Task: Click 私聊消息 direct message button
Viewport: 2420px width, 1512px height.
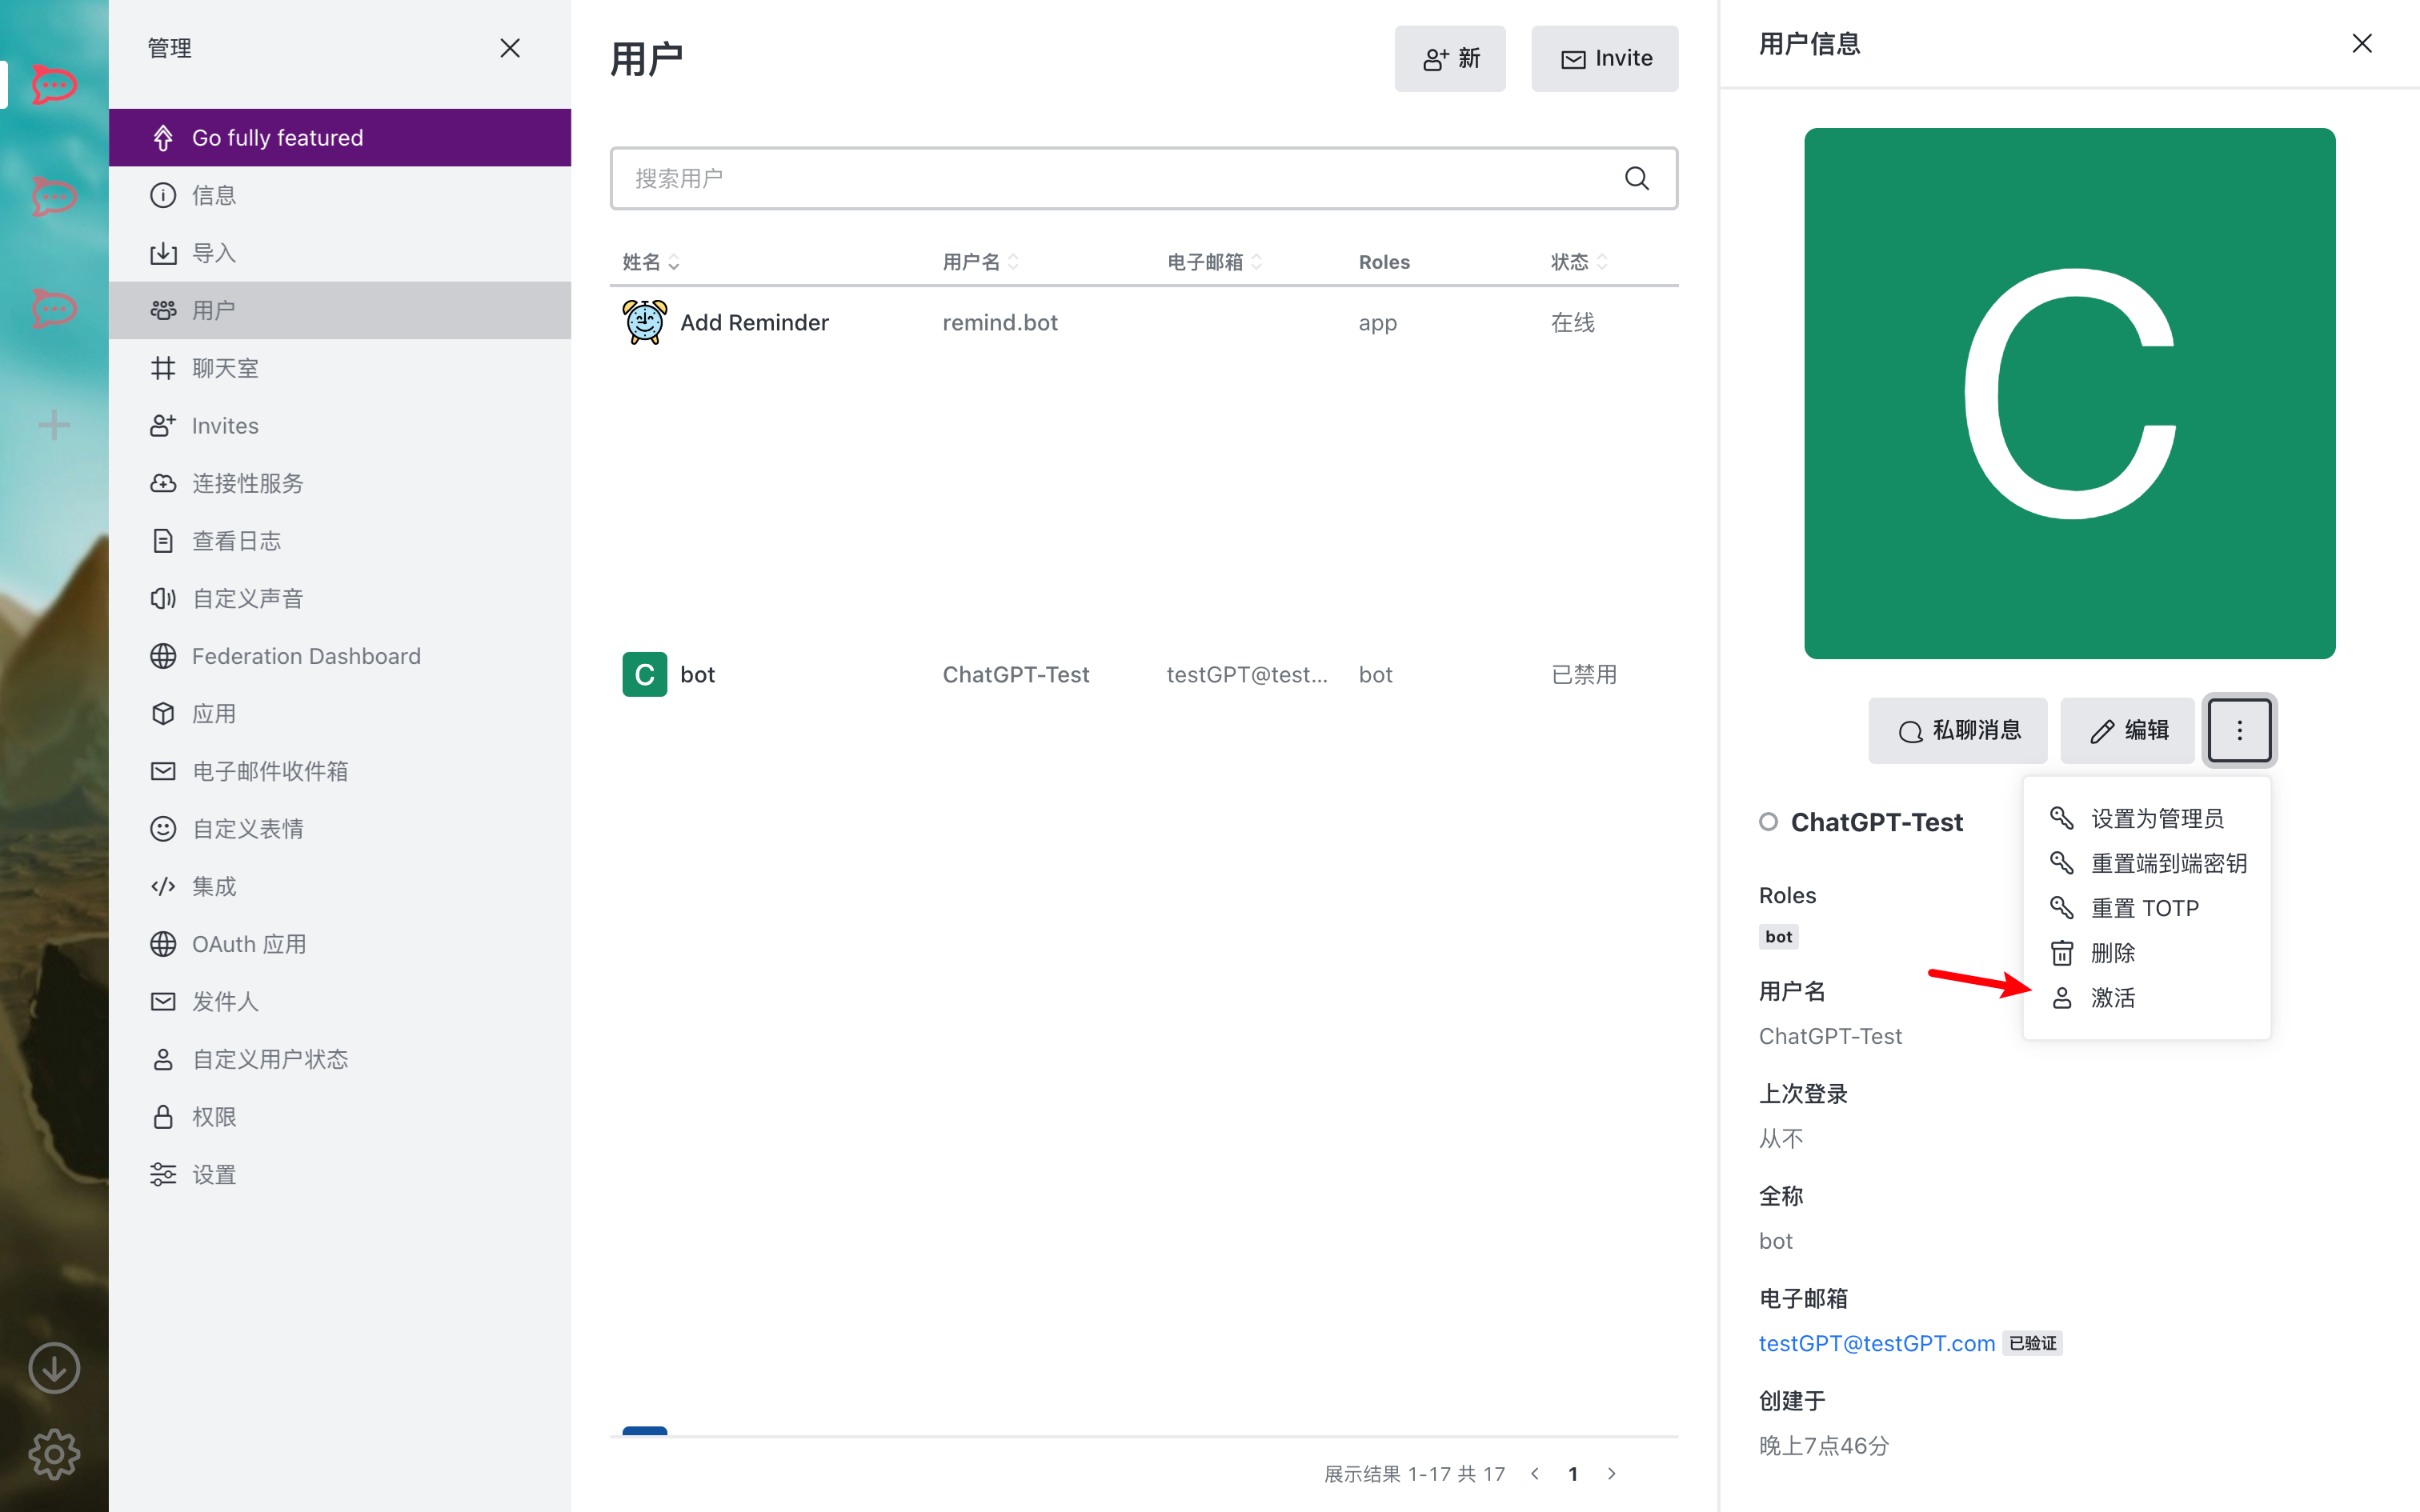Action: point(1957,731)
